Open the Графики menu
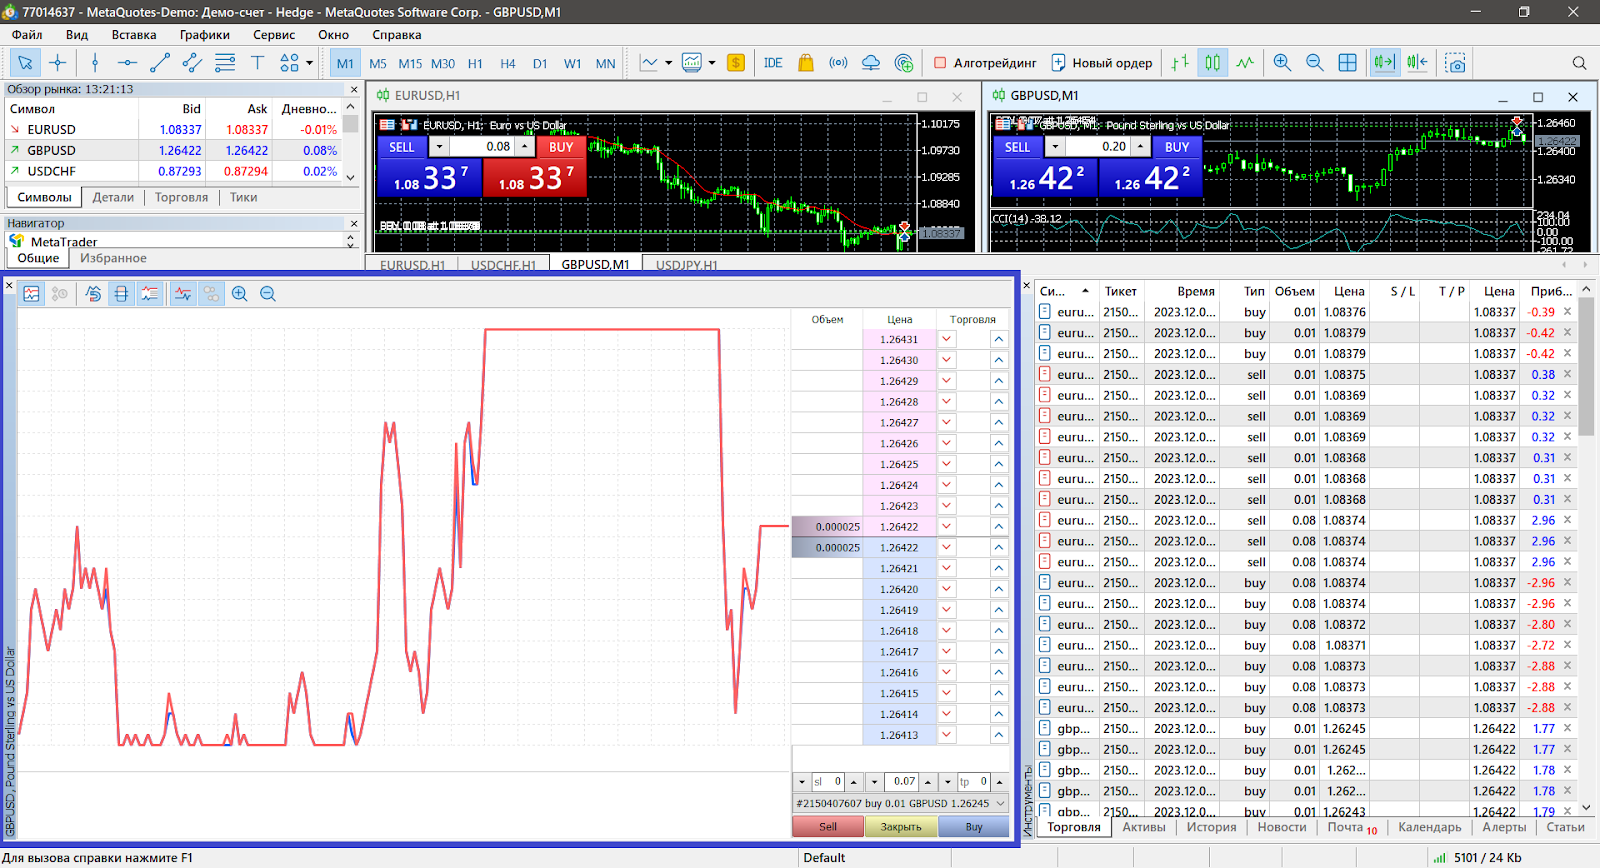 coord(204,35)
